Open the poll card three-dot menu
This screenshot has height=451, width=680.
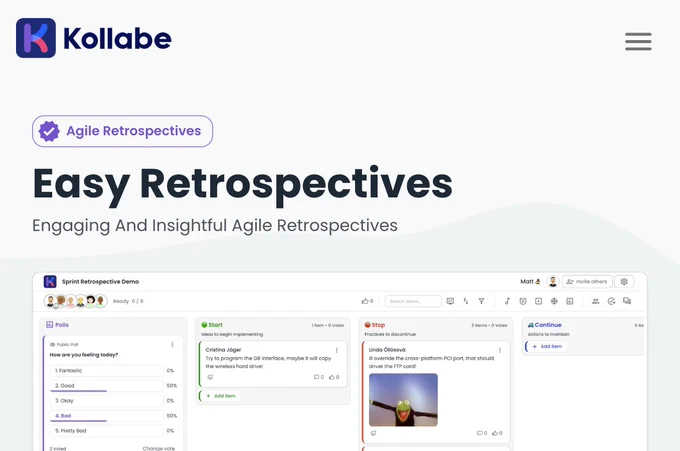point(172,344)
